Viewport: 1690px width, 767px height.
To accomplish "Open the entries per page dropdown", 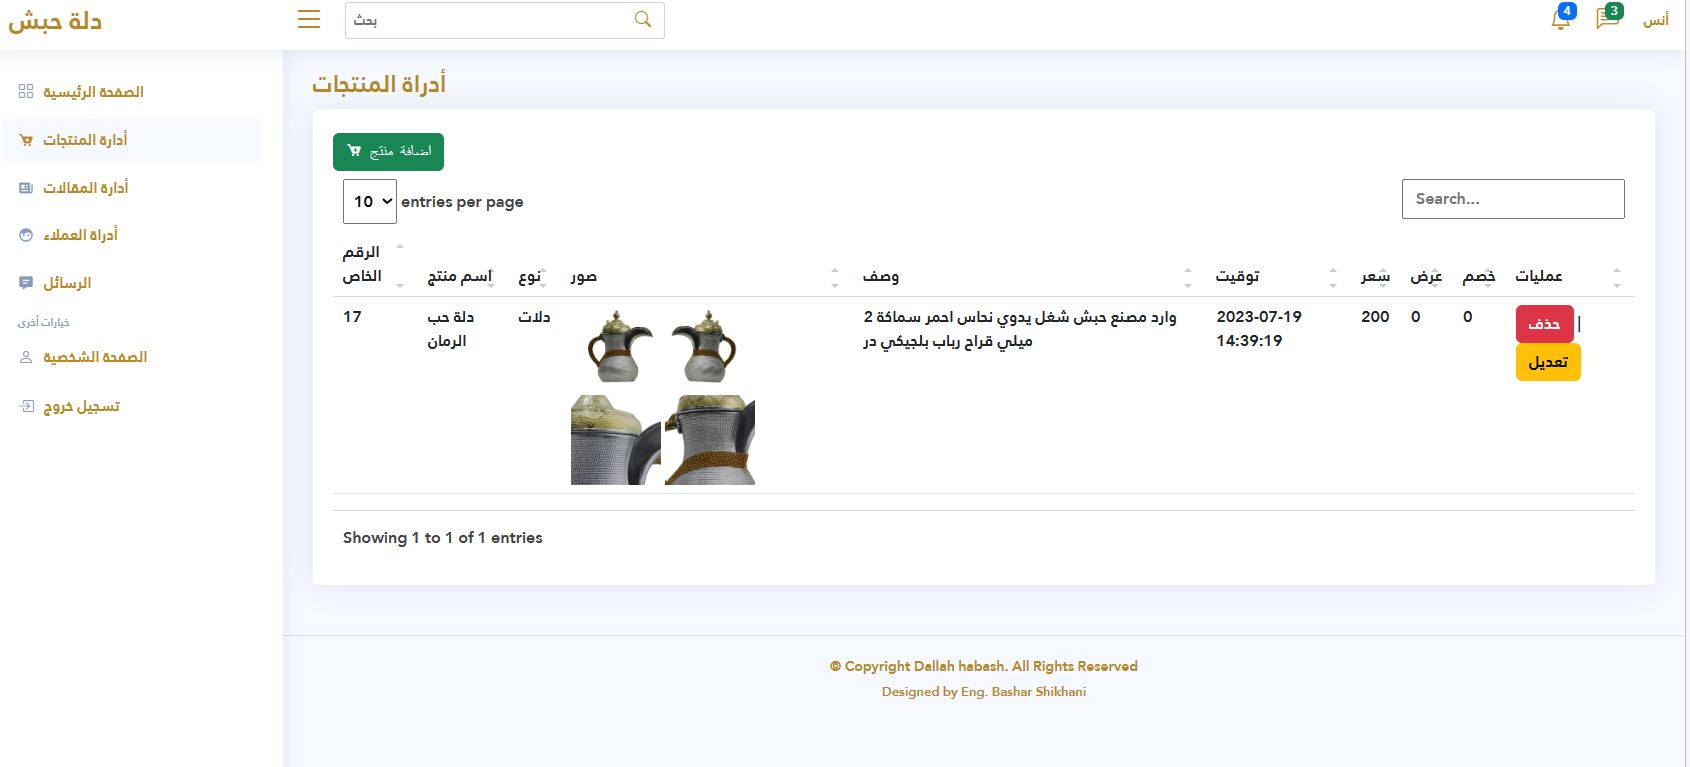I will 369,201.
